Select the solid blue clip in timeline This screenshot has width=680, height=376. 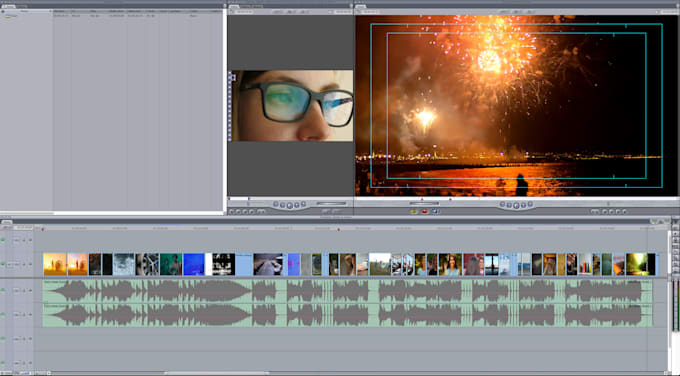point(194,264)
